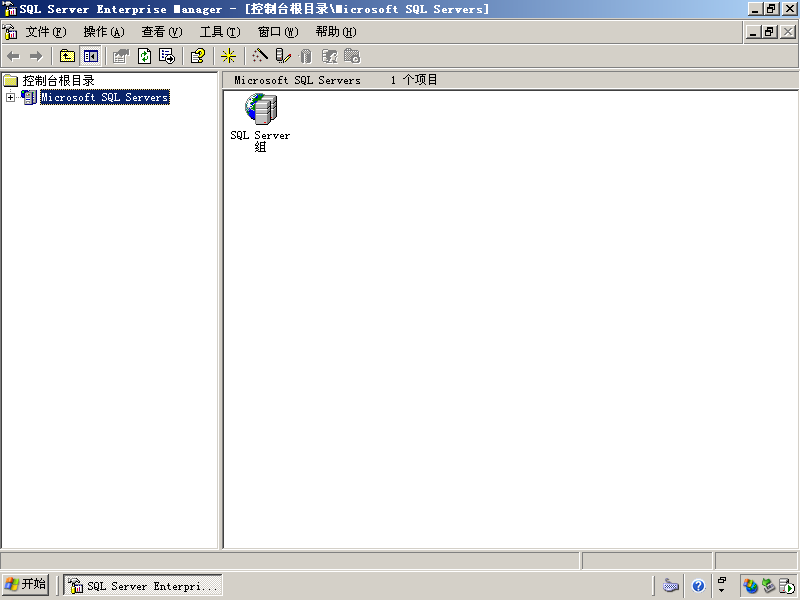Click the Windows globe tray icon
Viewport: 800px width, 600px height.
(x=750, y=586)
